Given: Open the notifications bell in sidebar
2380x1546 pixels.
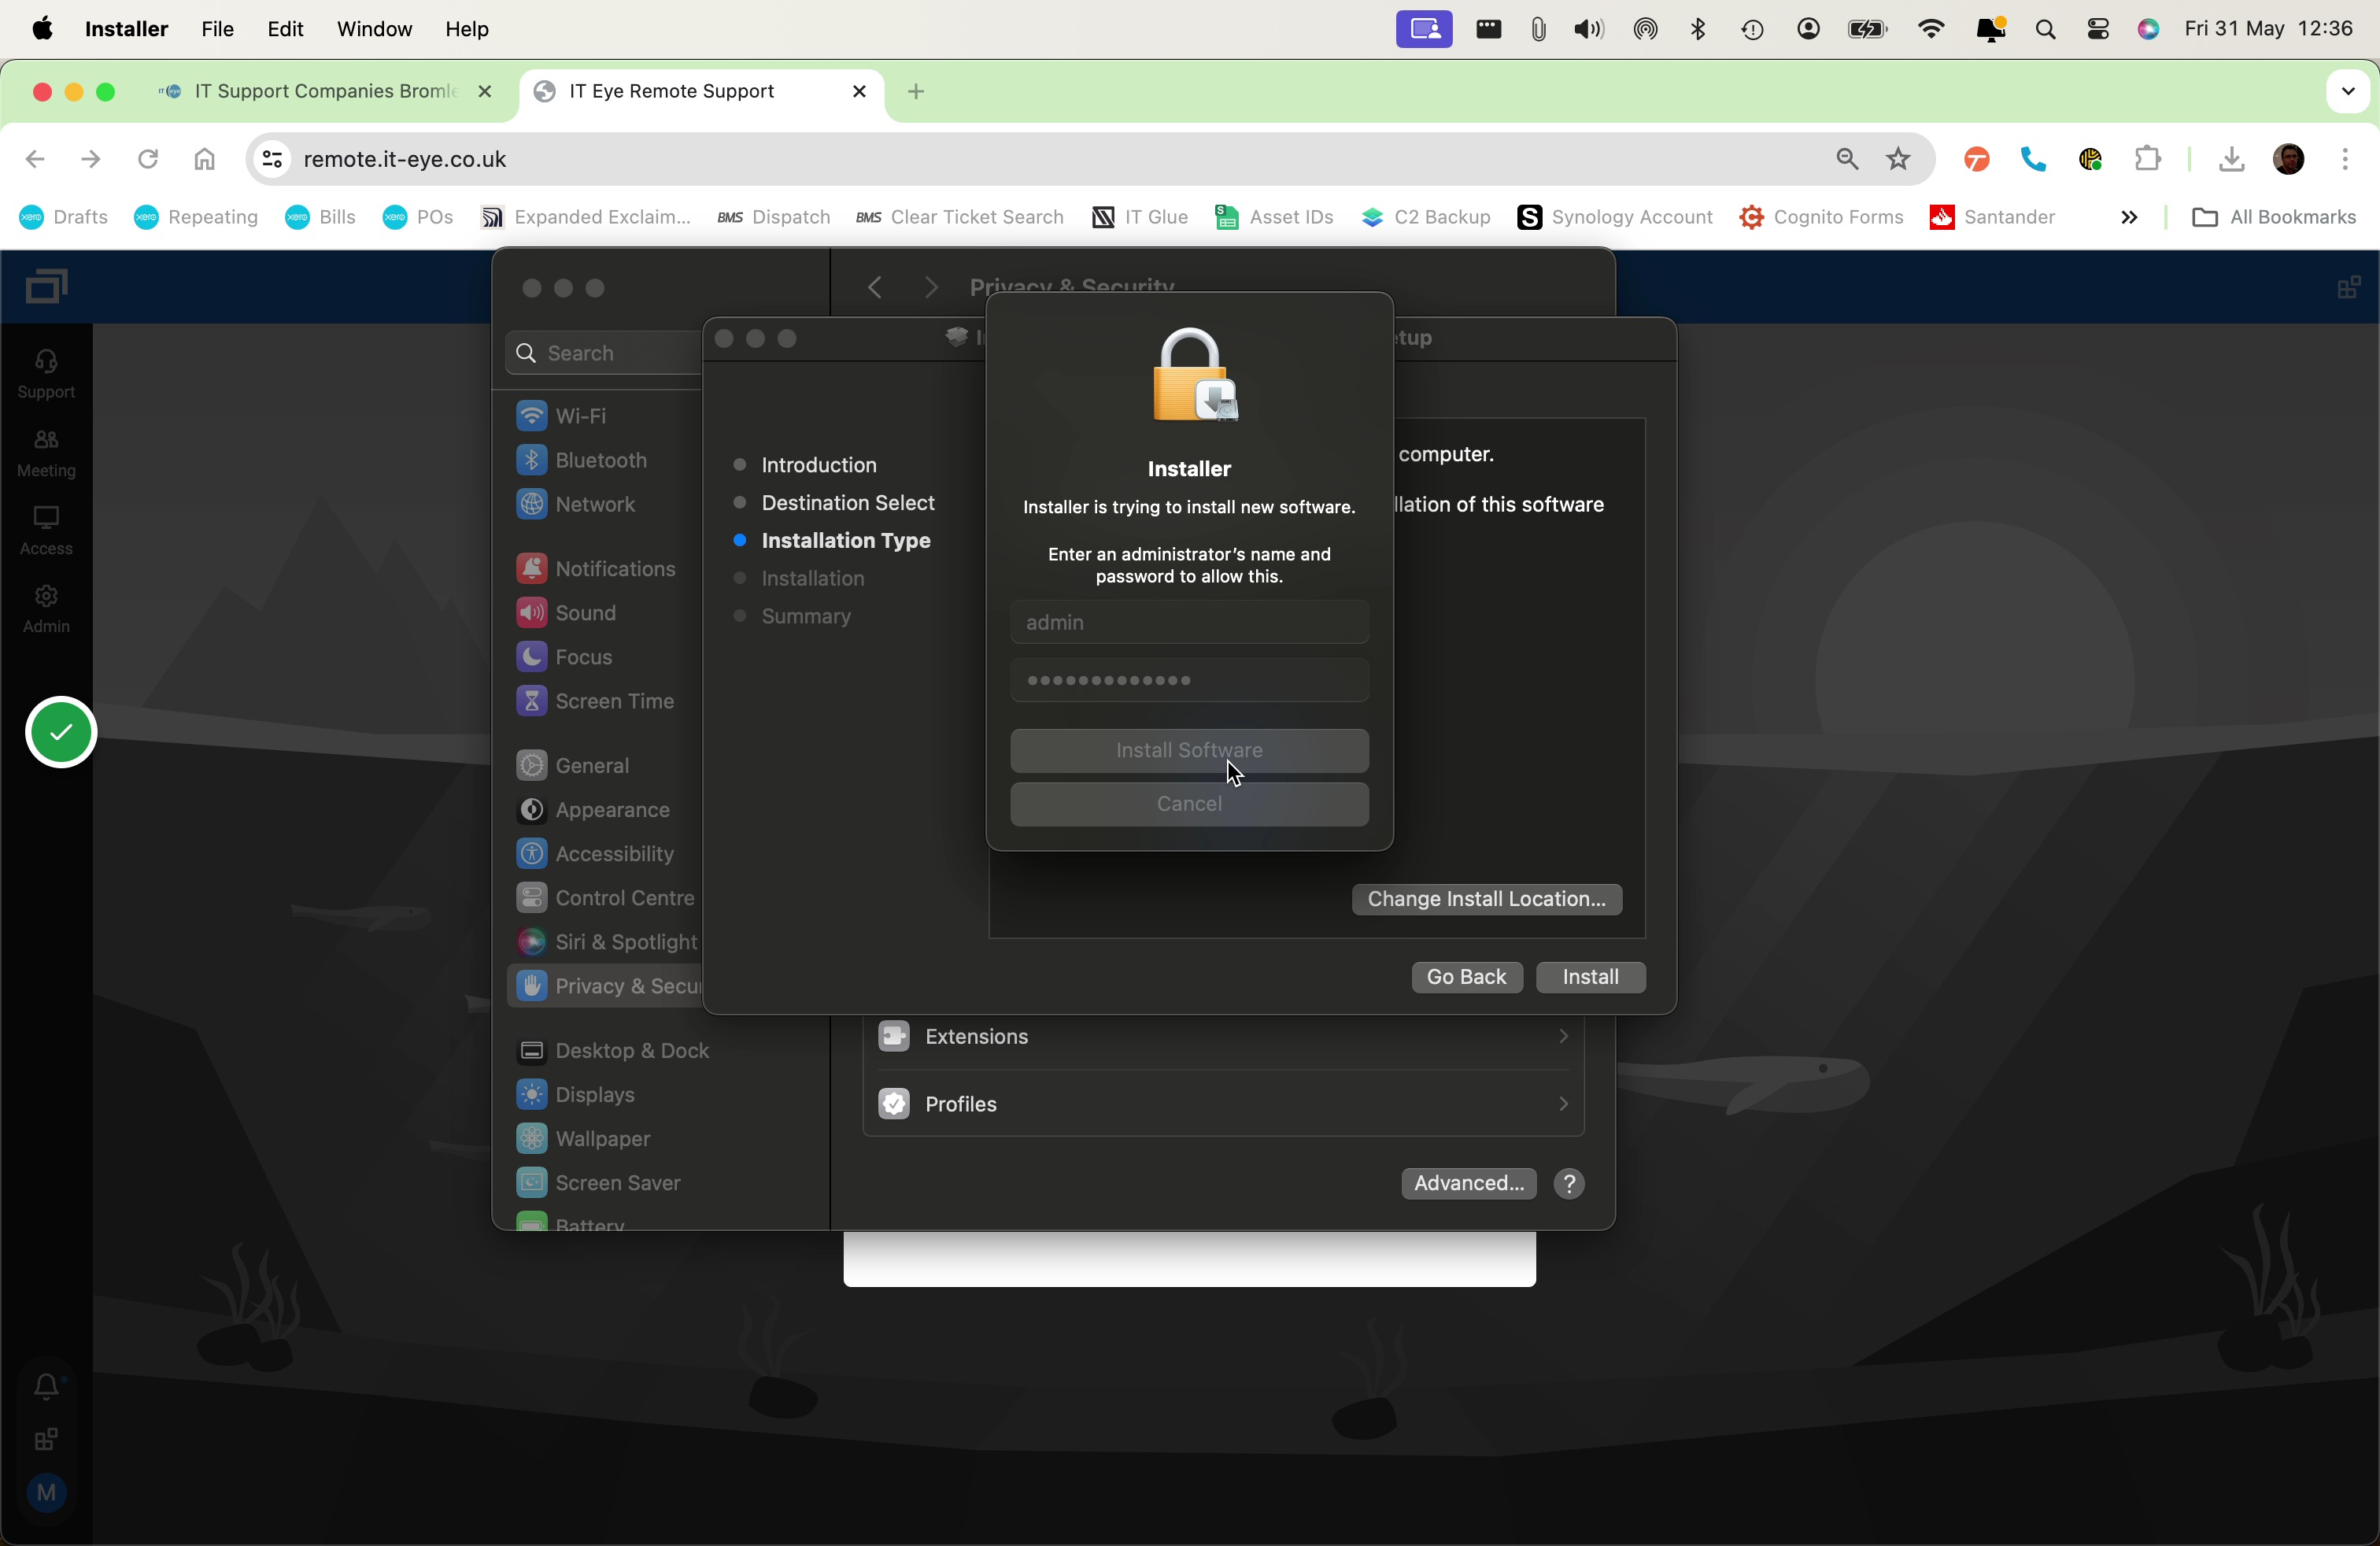Looking at the screenshot, I should (46, 1386).
